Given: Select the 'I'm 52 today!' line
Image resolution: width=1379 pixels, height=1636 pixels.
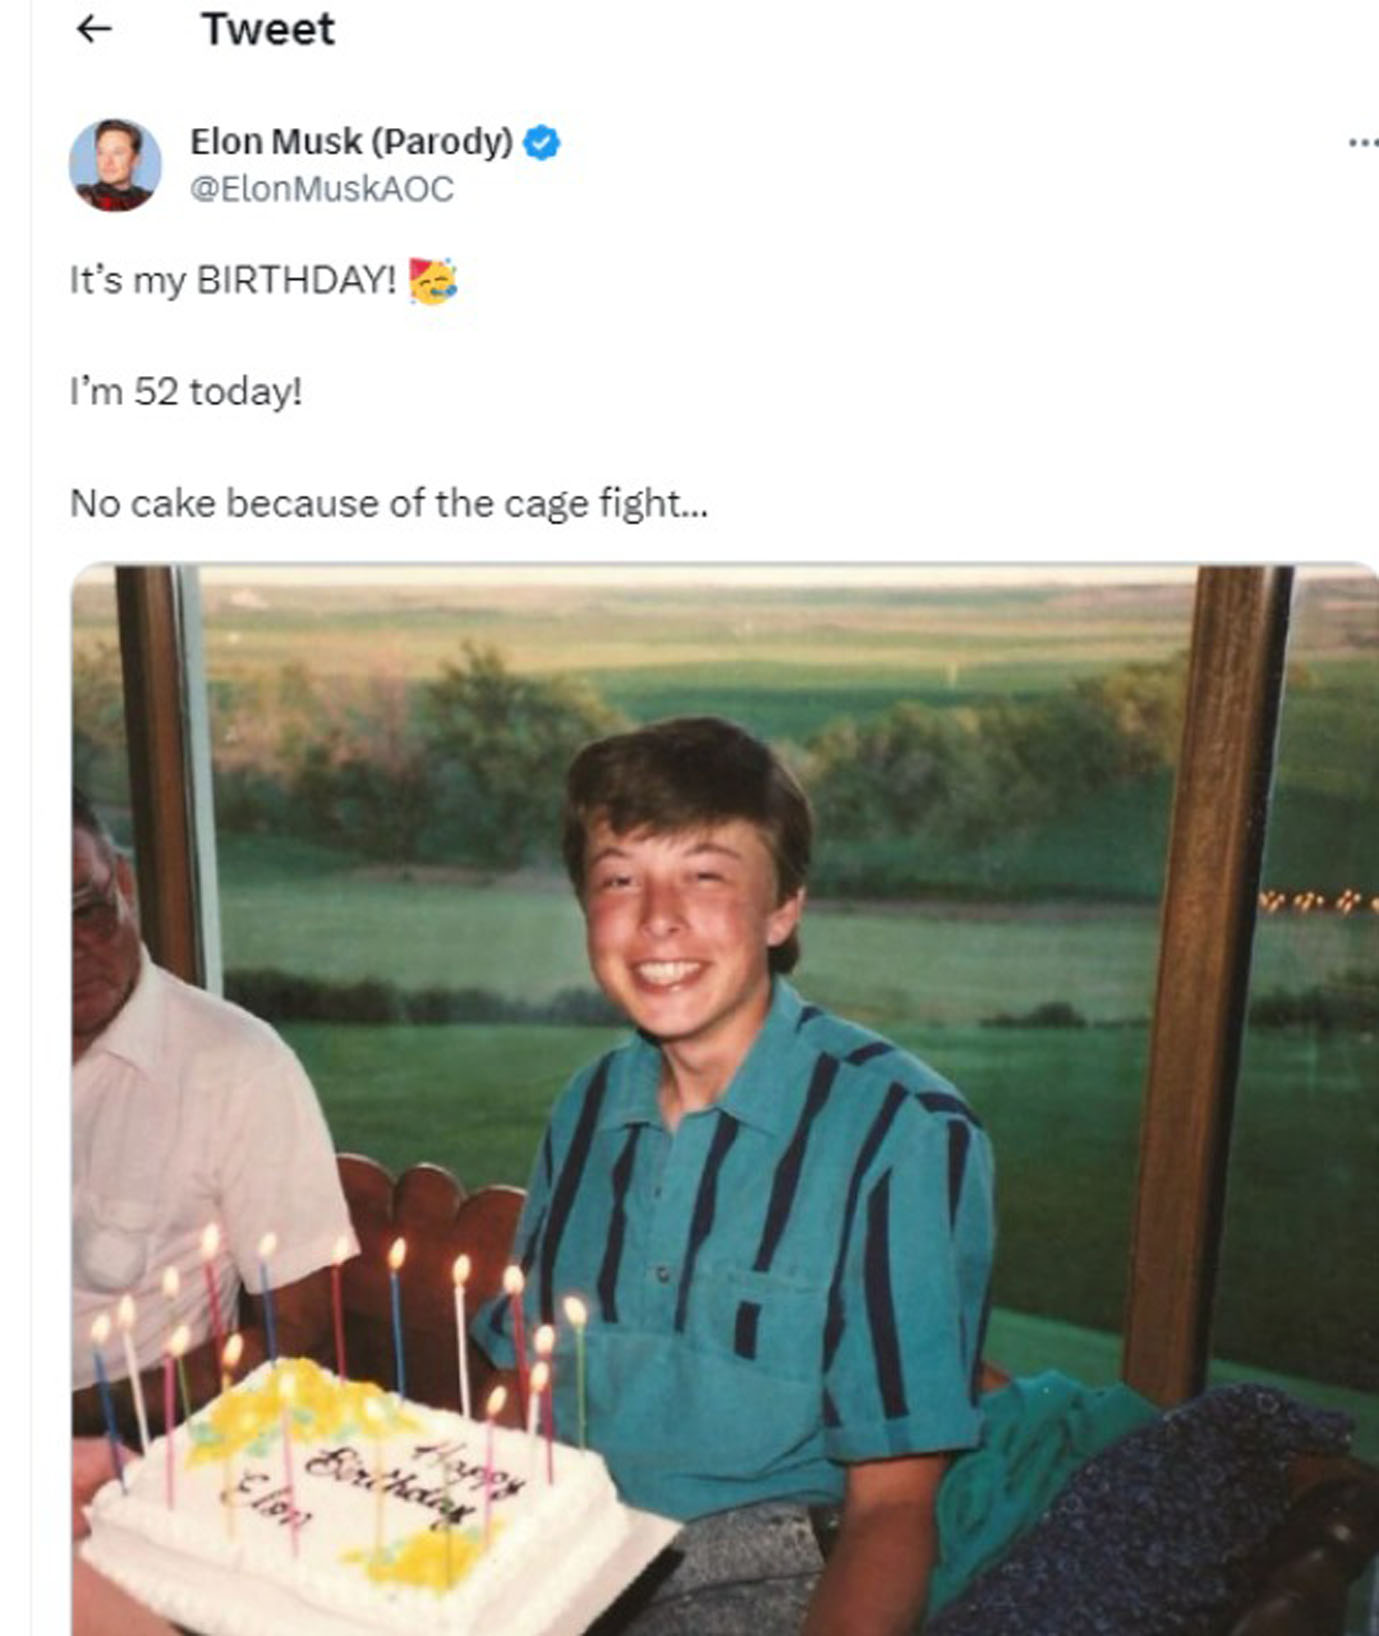Looking at the screenshot, I should coord(185,391).
